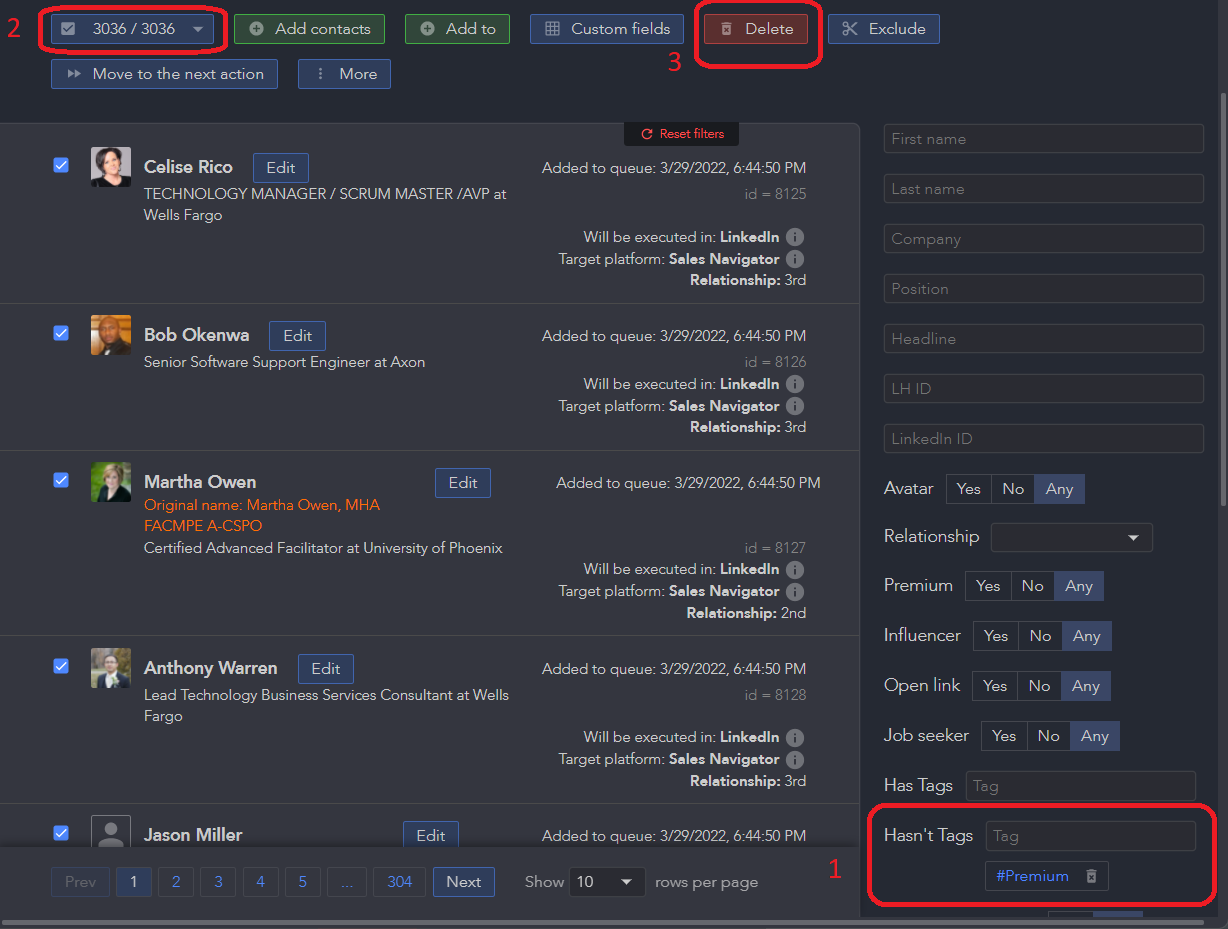Click the Delete trash icon
This screenshot has height=929, width=1228.
727,29
